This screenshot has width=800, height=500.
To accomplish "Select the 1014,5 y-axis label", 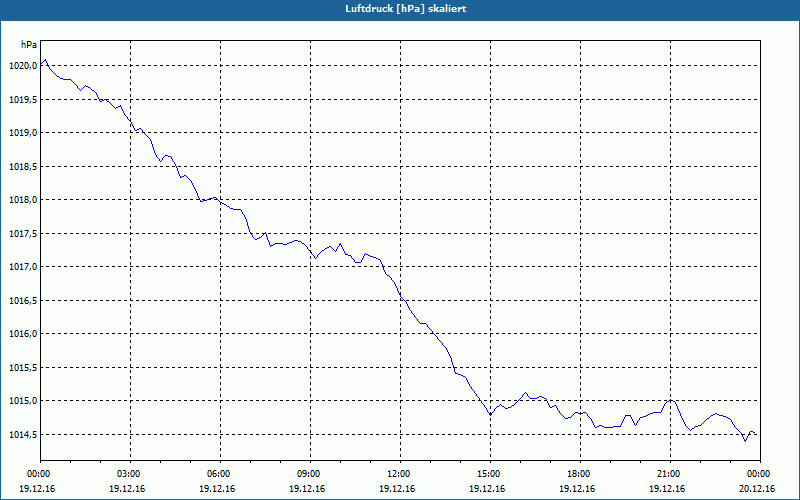I will pos(23,435).
